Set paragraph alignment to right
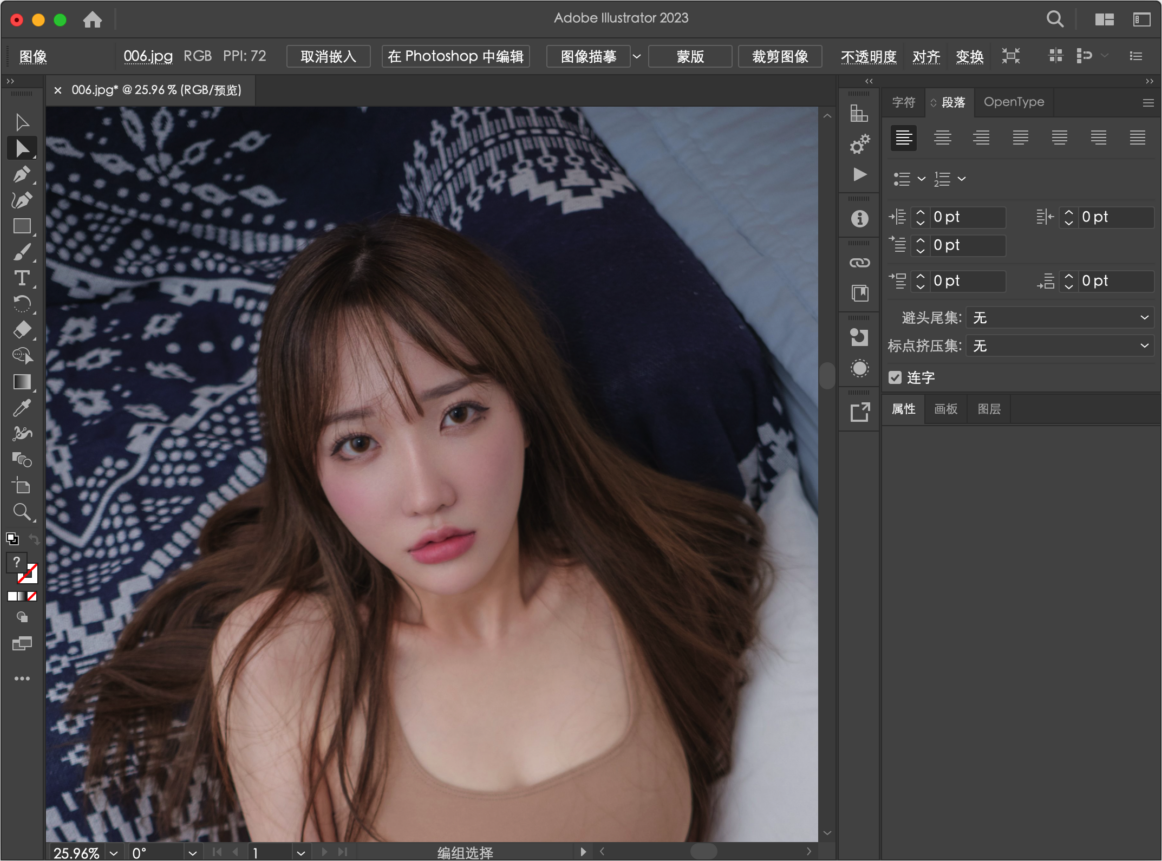This screenshot has width=1162, height=861. point(981,138)
